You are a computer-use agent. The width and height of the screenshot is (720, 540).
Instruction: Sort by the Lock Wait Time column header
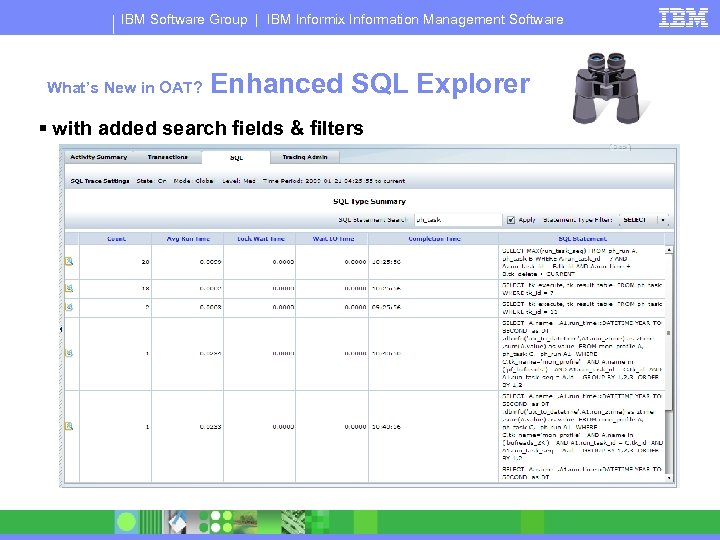point(260,239)
